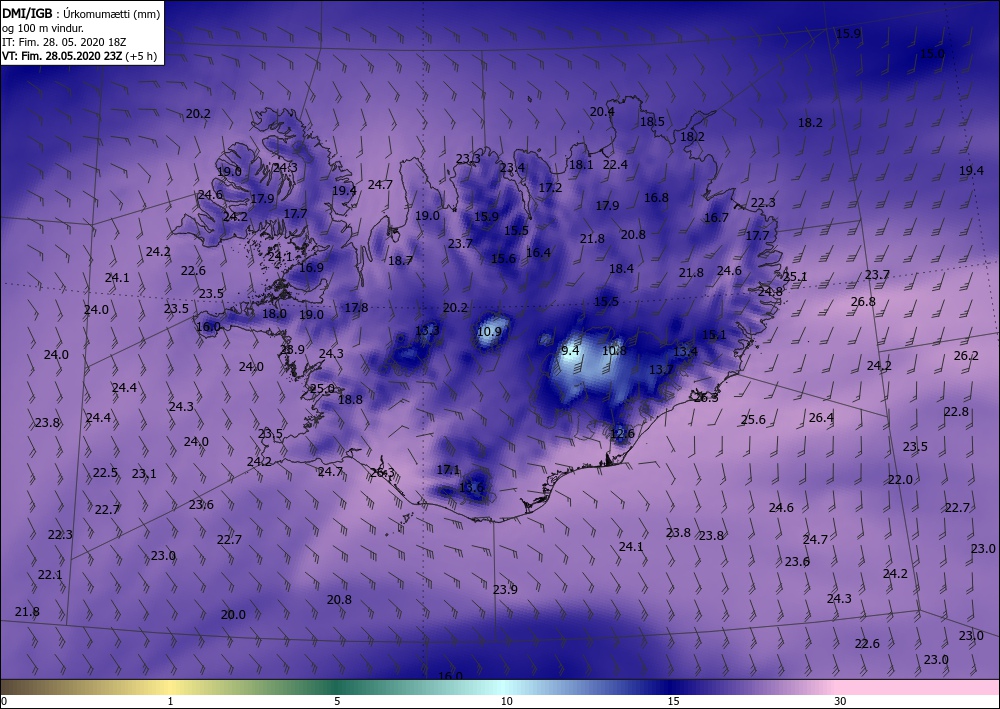Pick the map value "16.7"
Image resolution: width=1000 pixels, height=709 pixels.
point(716,218)
